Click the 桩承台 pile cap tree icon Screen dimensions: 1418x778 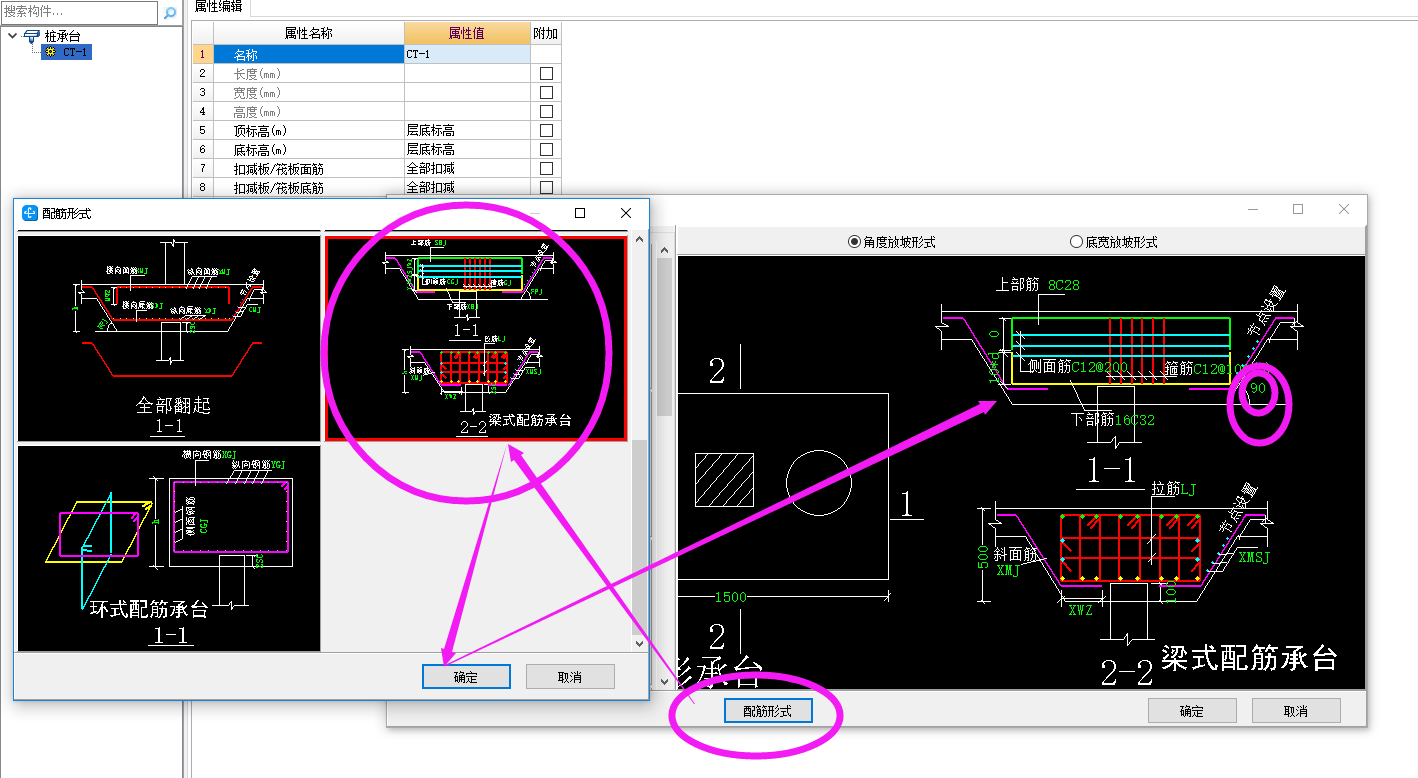coord(31,36)
